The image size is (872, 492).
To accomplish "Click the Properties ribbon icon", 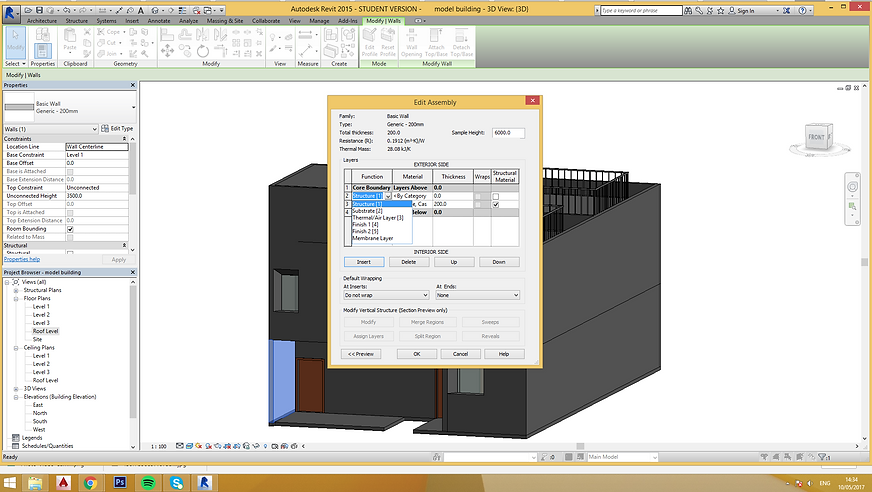I will [x=43, y=50].
